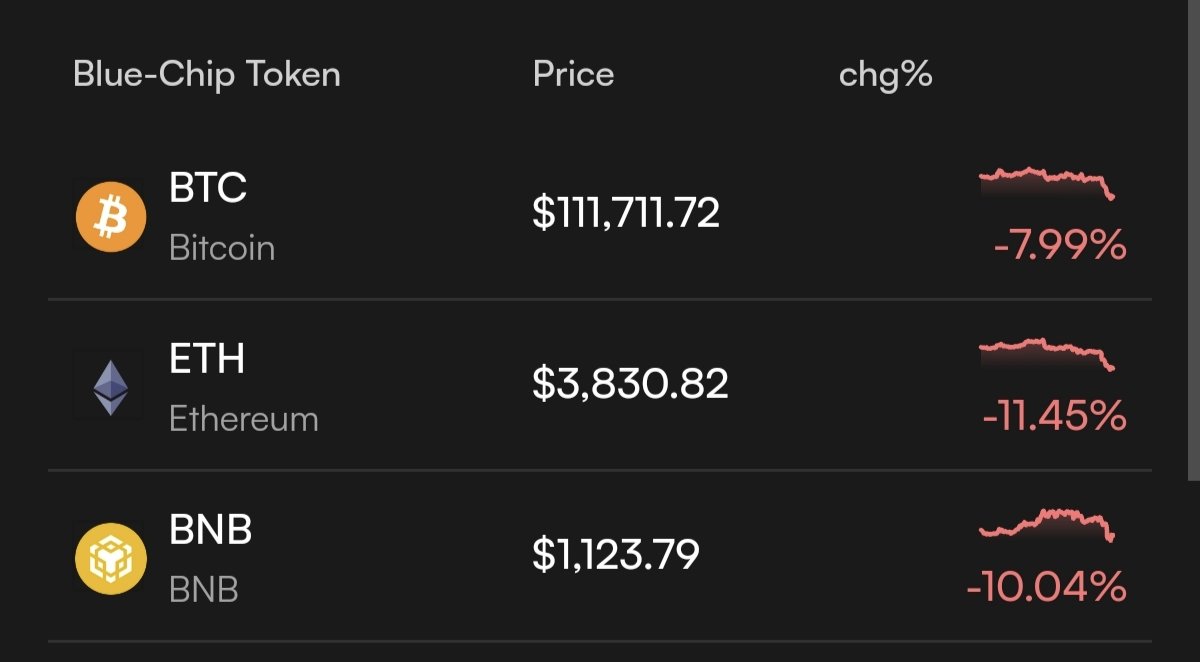Select the Blue-Chip Token column header

tap(207, 75)
